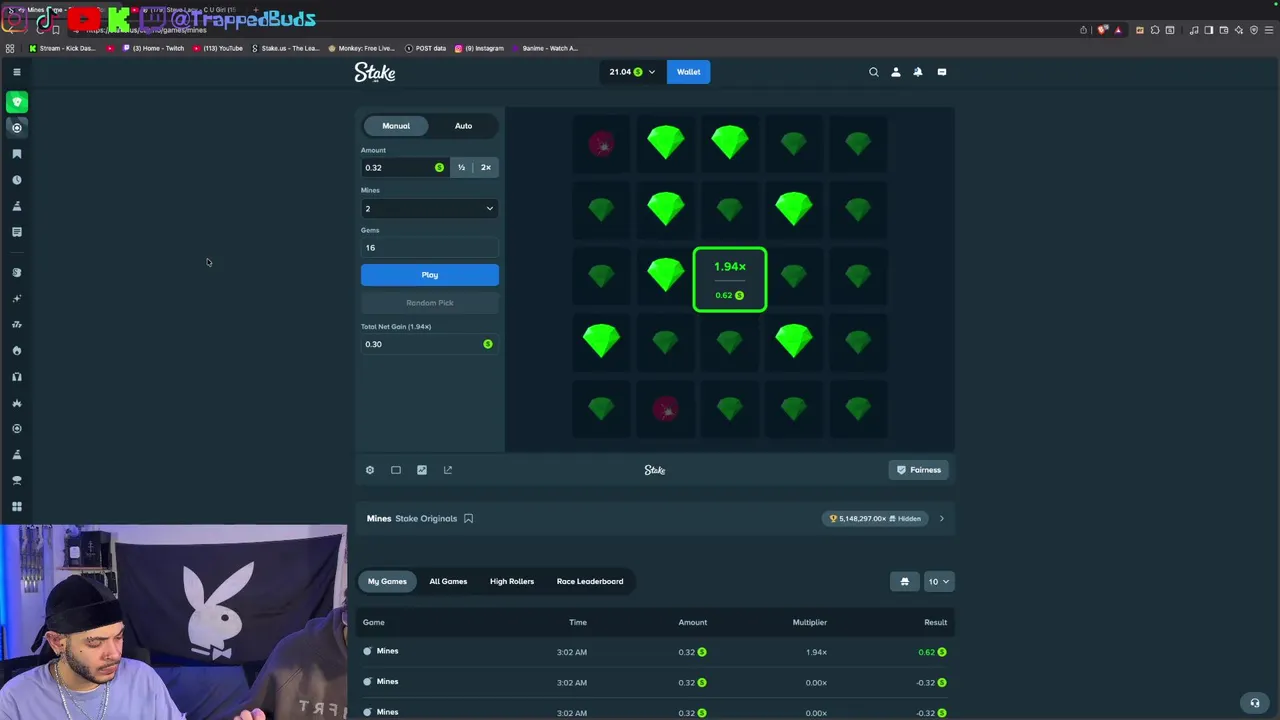
Task: Click the blue Play button
Action: click(x=430, y=275)
